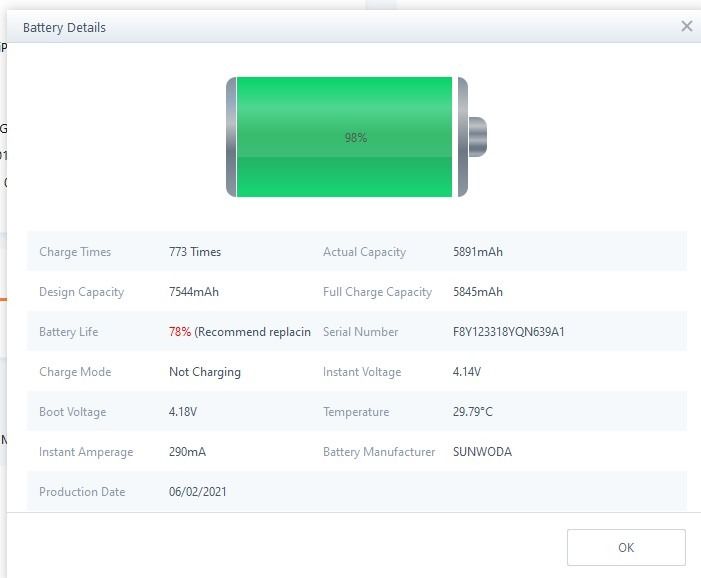The width and height of the screenshot is (701, 578).
Task: Select the Instant Amperage value 290mA
Action: (x=187, y=452)
